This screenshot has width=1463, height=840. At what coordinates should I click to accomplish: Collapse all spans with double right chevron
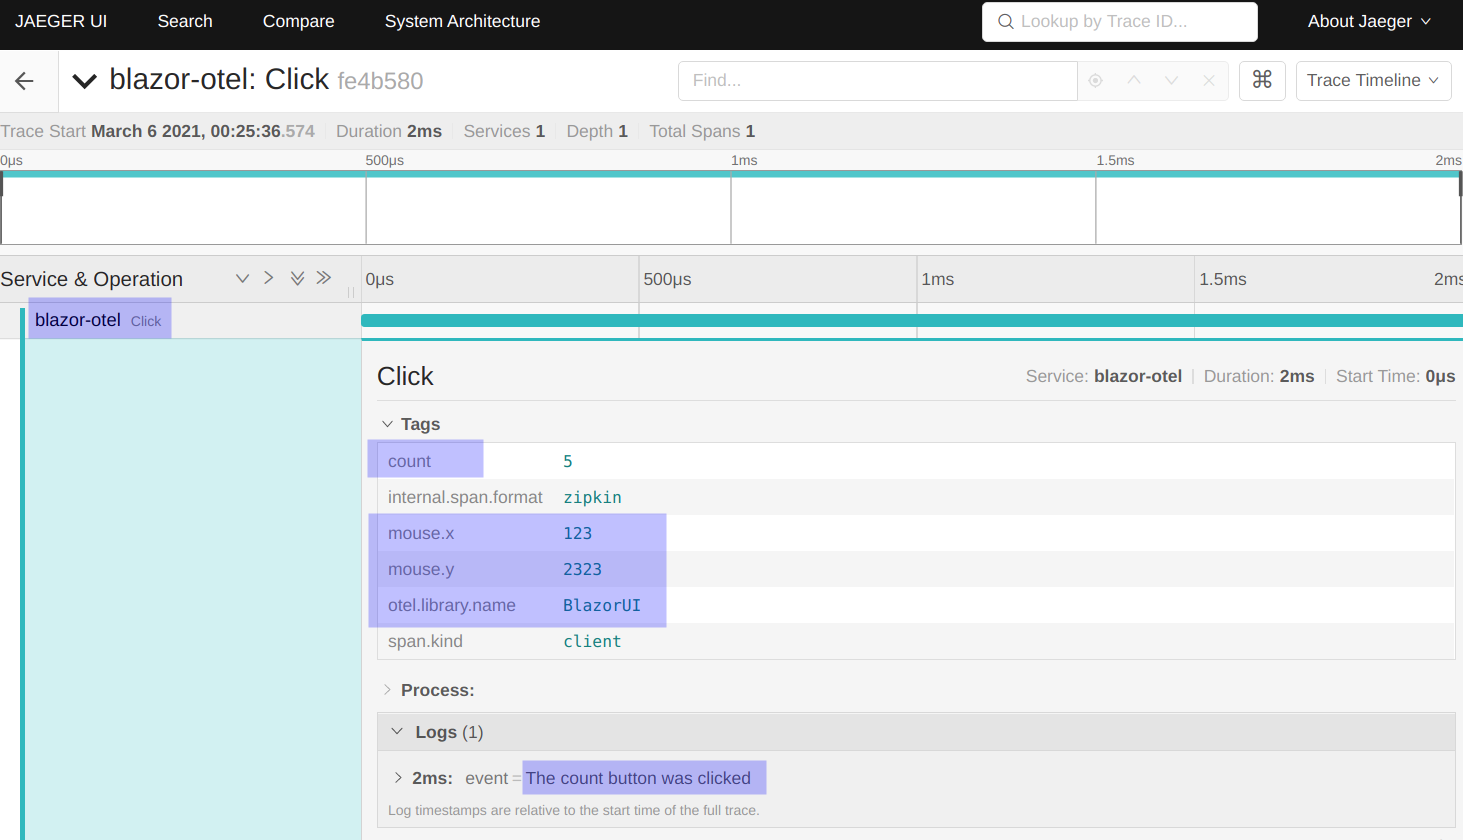click(x=324, y=278)
